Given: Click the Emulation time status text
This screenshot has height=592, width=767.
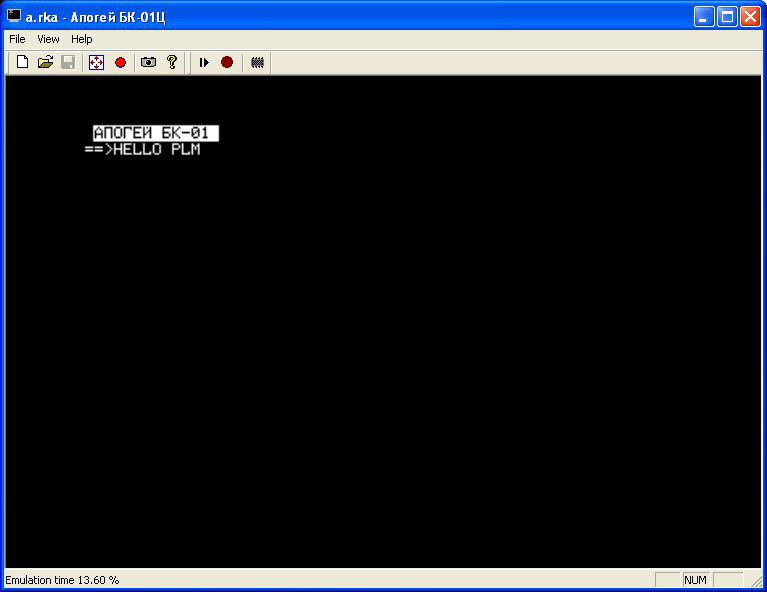Looking at the screenshot, I should pyautogui.click(x=62, y=580).
